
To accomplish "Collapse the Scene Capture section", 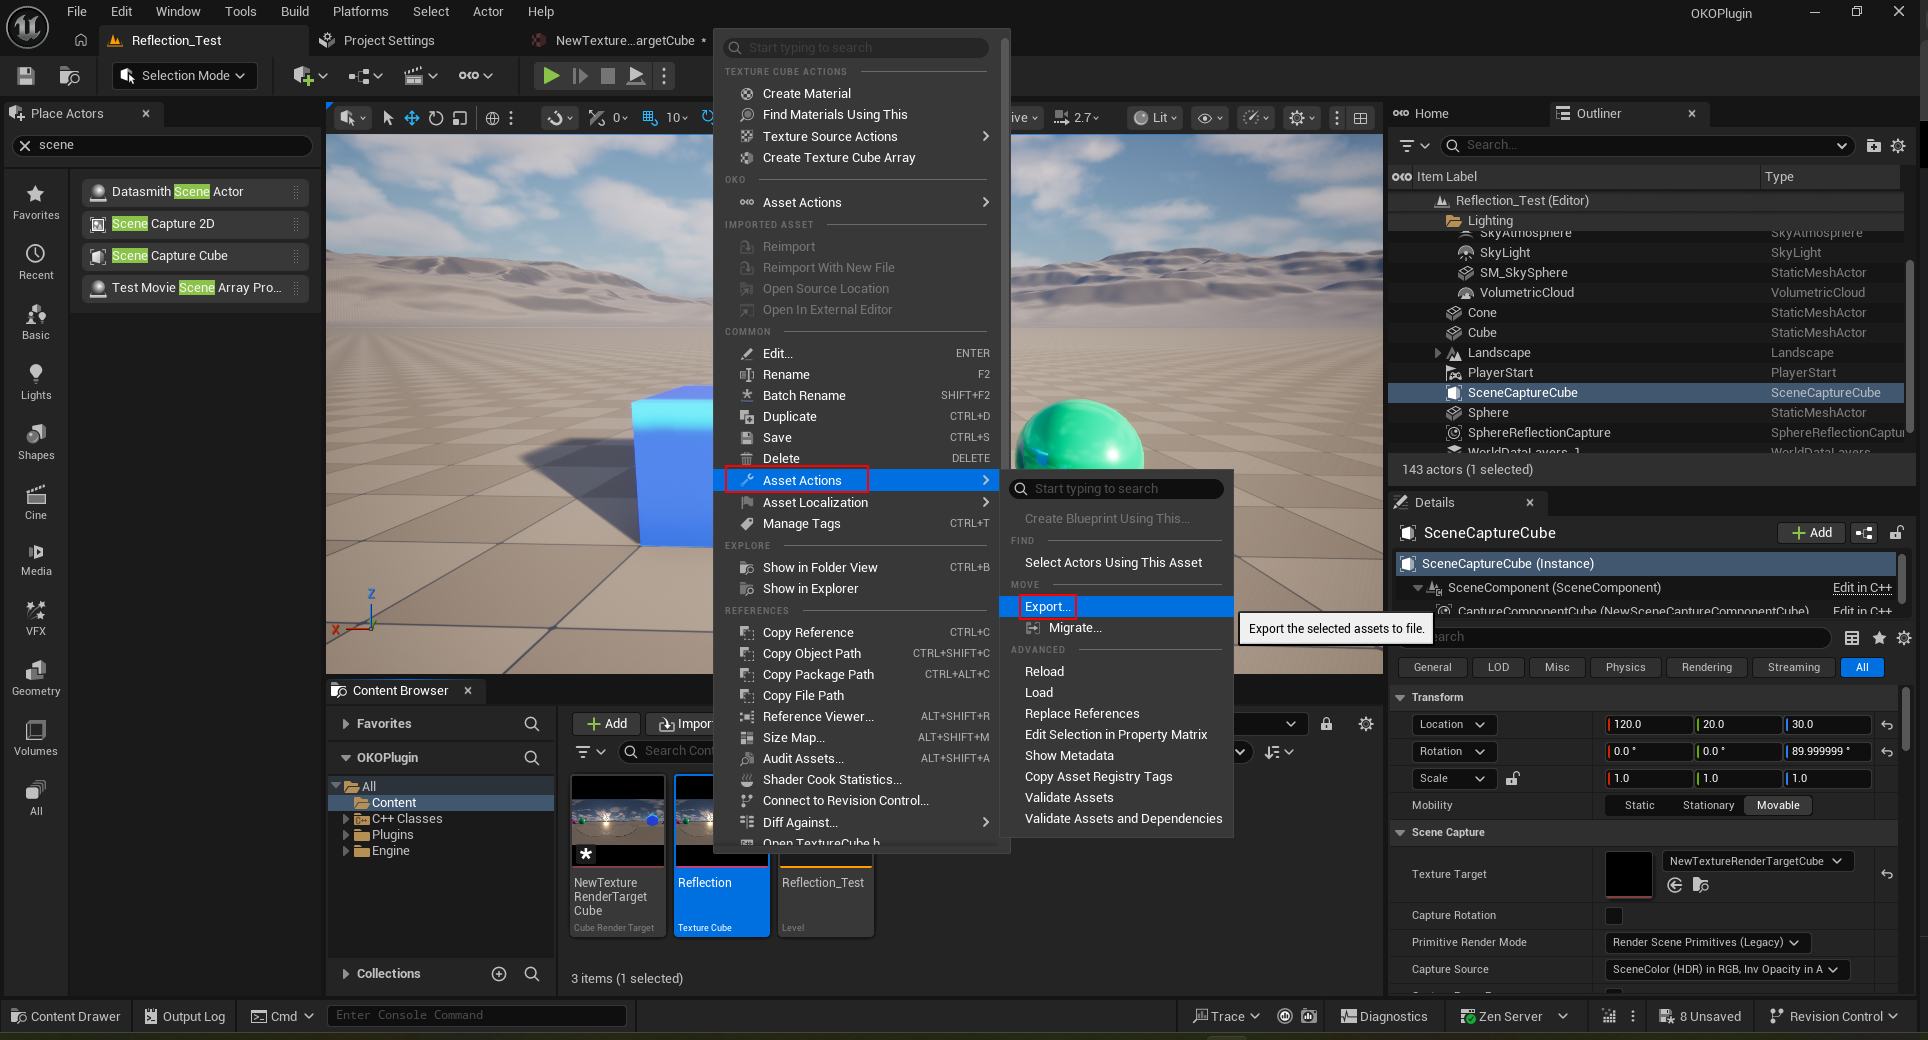I will (1401, 833).
